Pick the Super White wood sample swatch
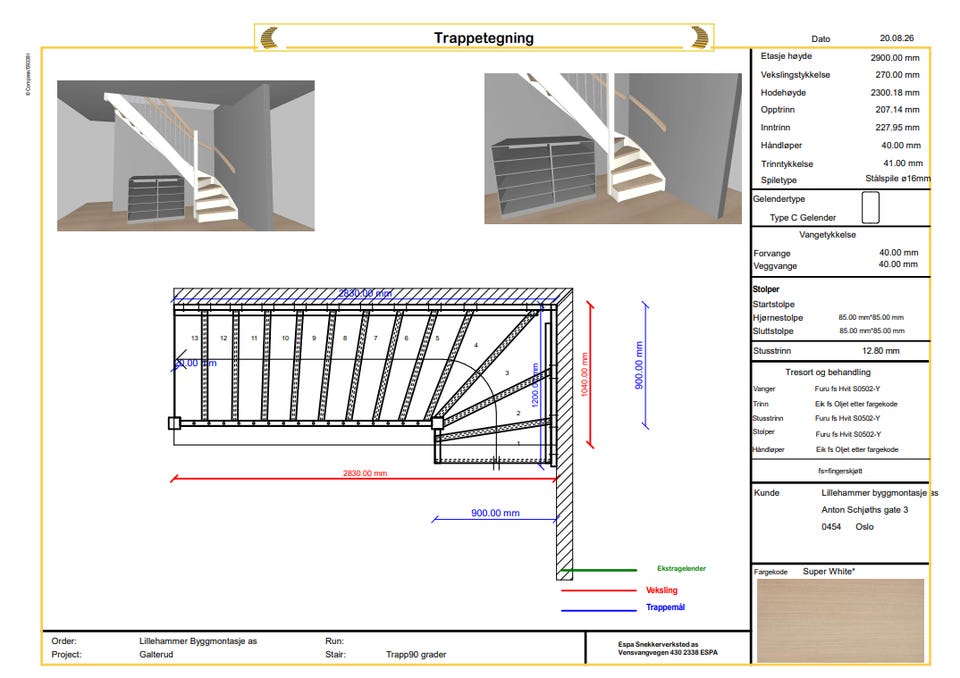 (x=841, y=620)
